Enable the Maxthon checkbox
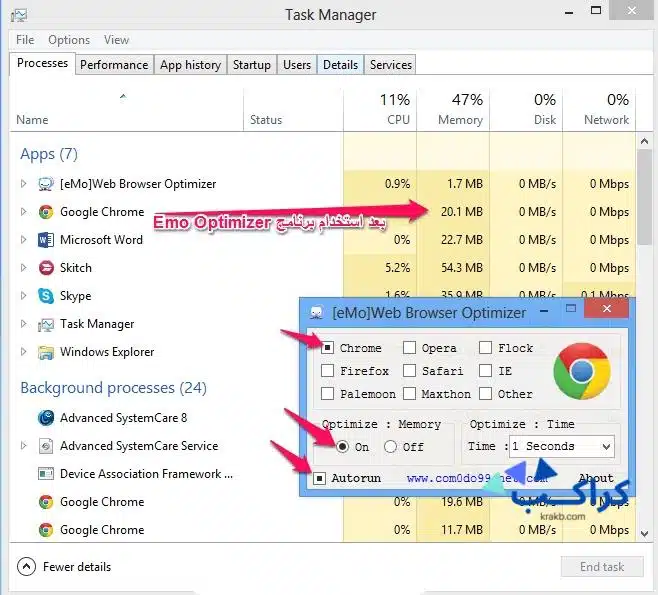 coord(409,394)
